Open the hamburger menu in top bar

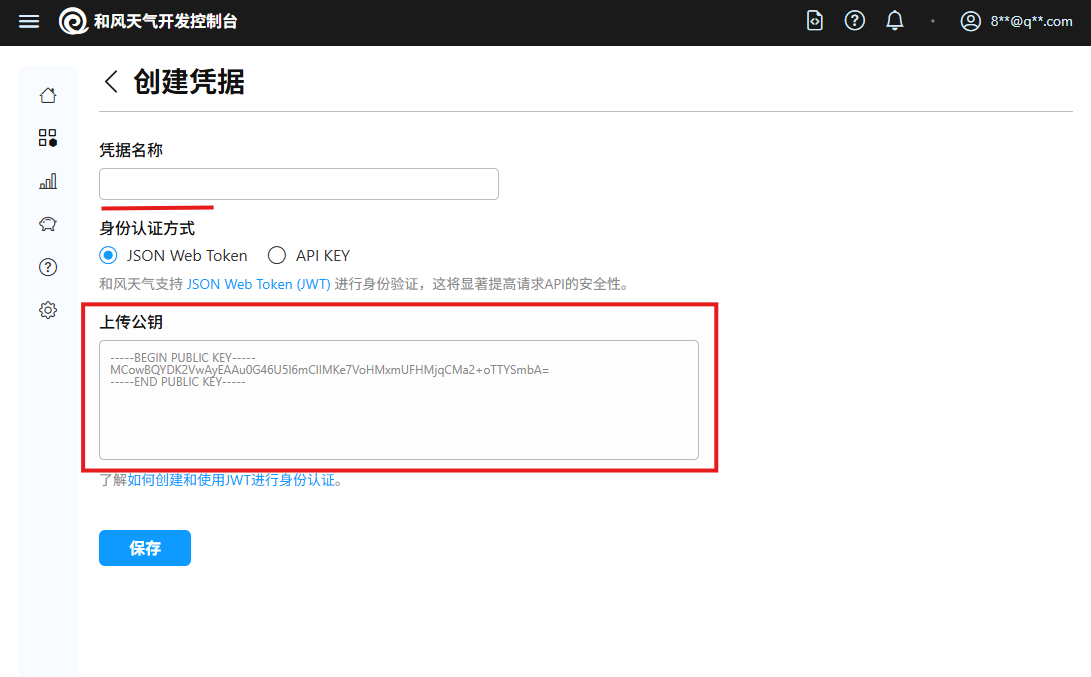[x=29, y=21]
